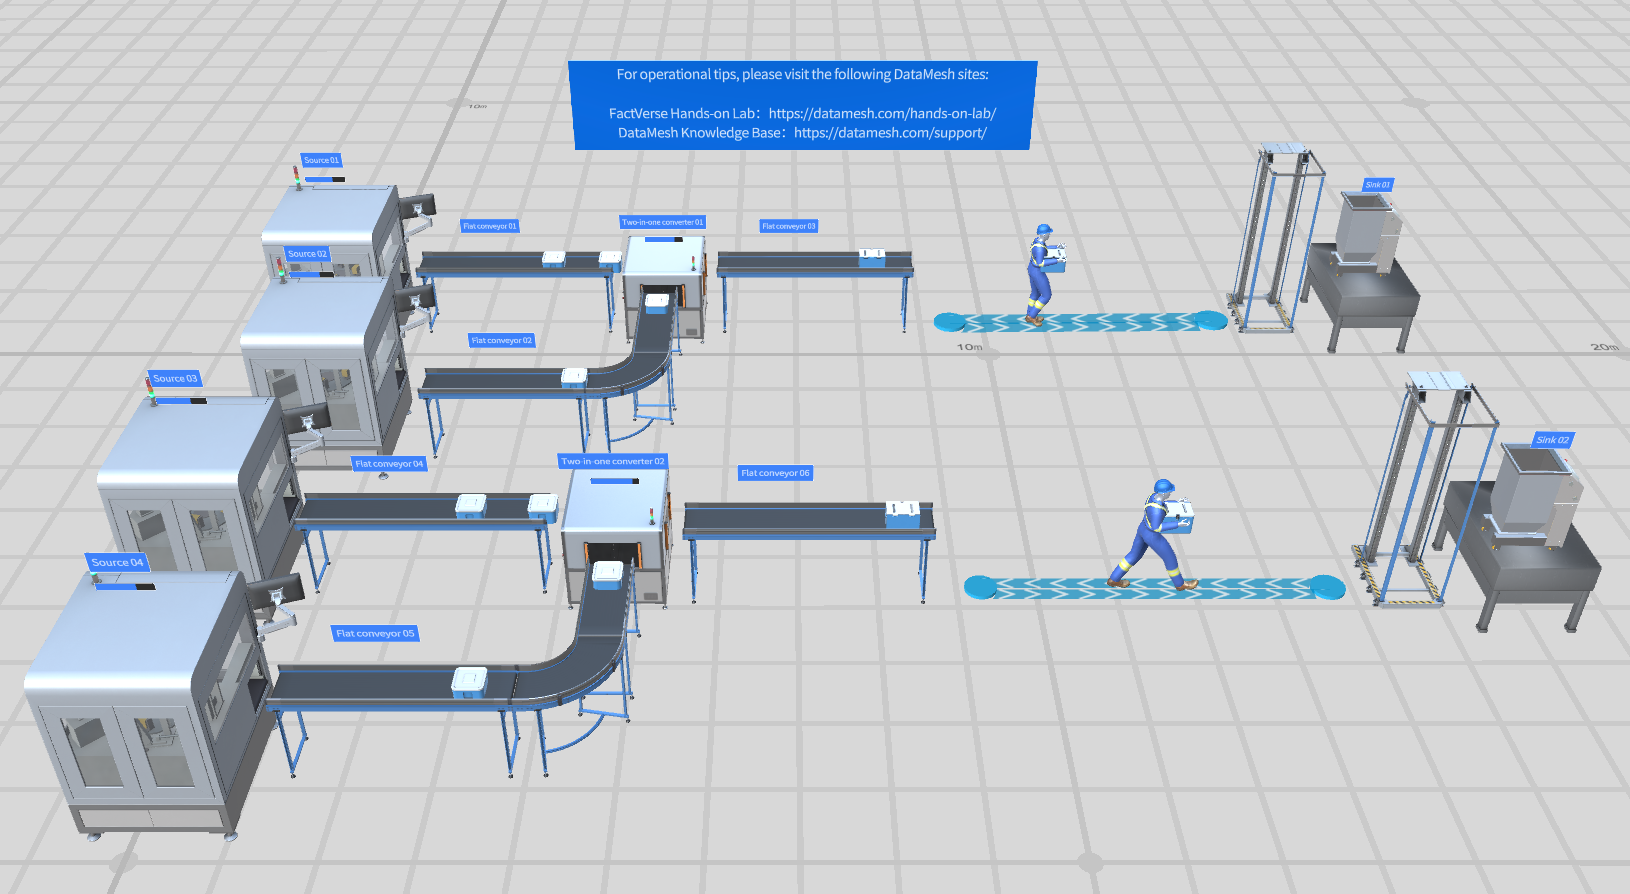Screen dimensions: 1630x894
Task: Pick the box on Flat conveyor 06
Action: [902, 514]
